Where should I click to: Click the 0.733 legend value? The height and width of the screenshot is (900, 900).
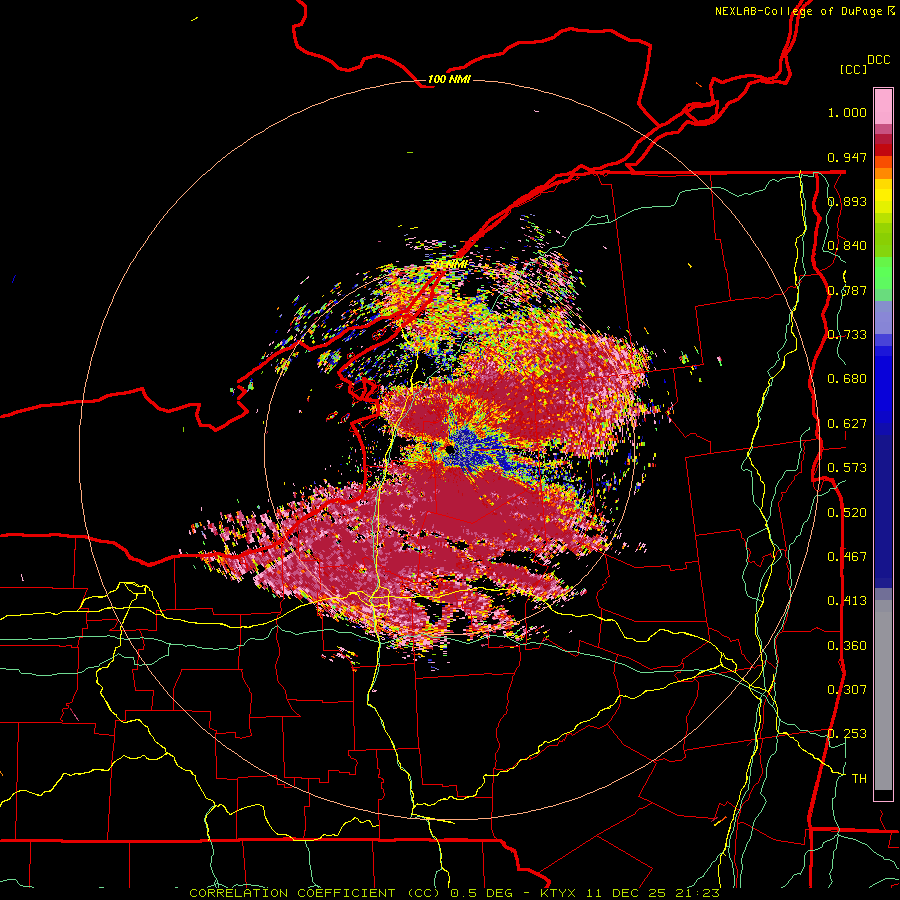tap(847, 335)
